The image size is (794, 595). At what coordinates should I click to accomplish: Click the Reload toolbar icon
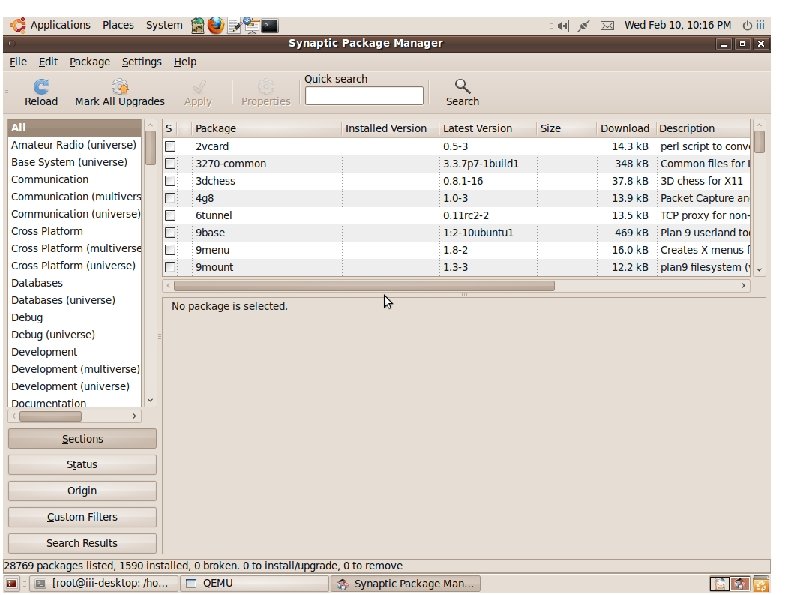(x=42, y=87)
